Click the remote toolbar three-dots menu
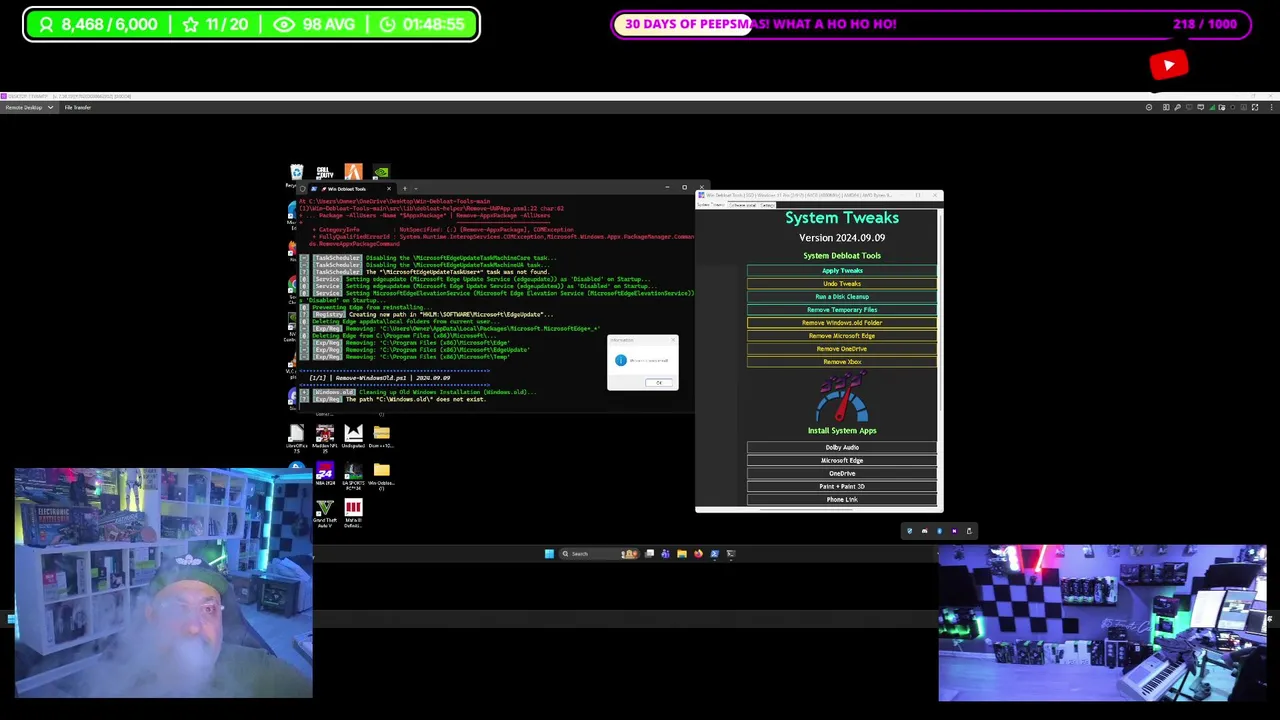 tap(1272, 107)
